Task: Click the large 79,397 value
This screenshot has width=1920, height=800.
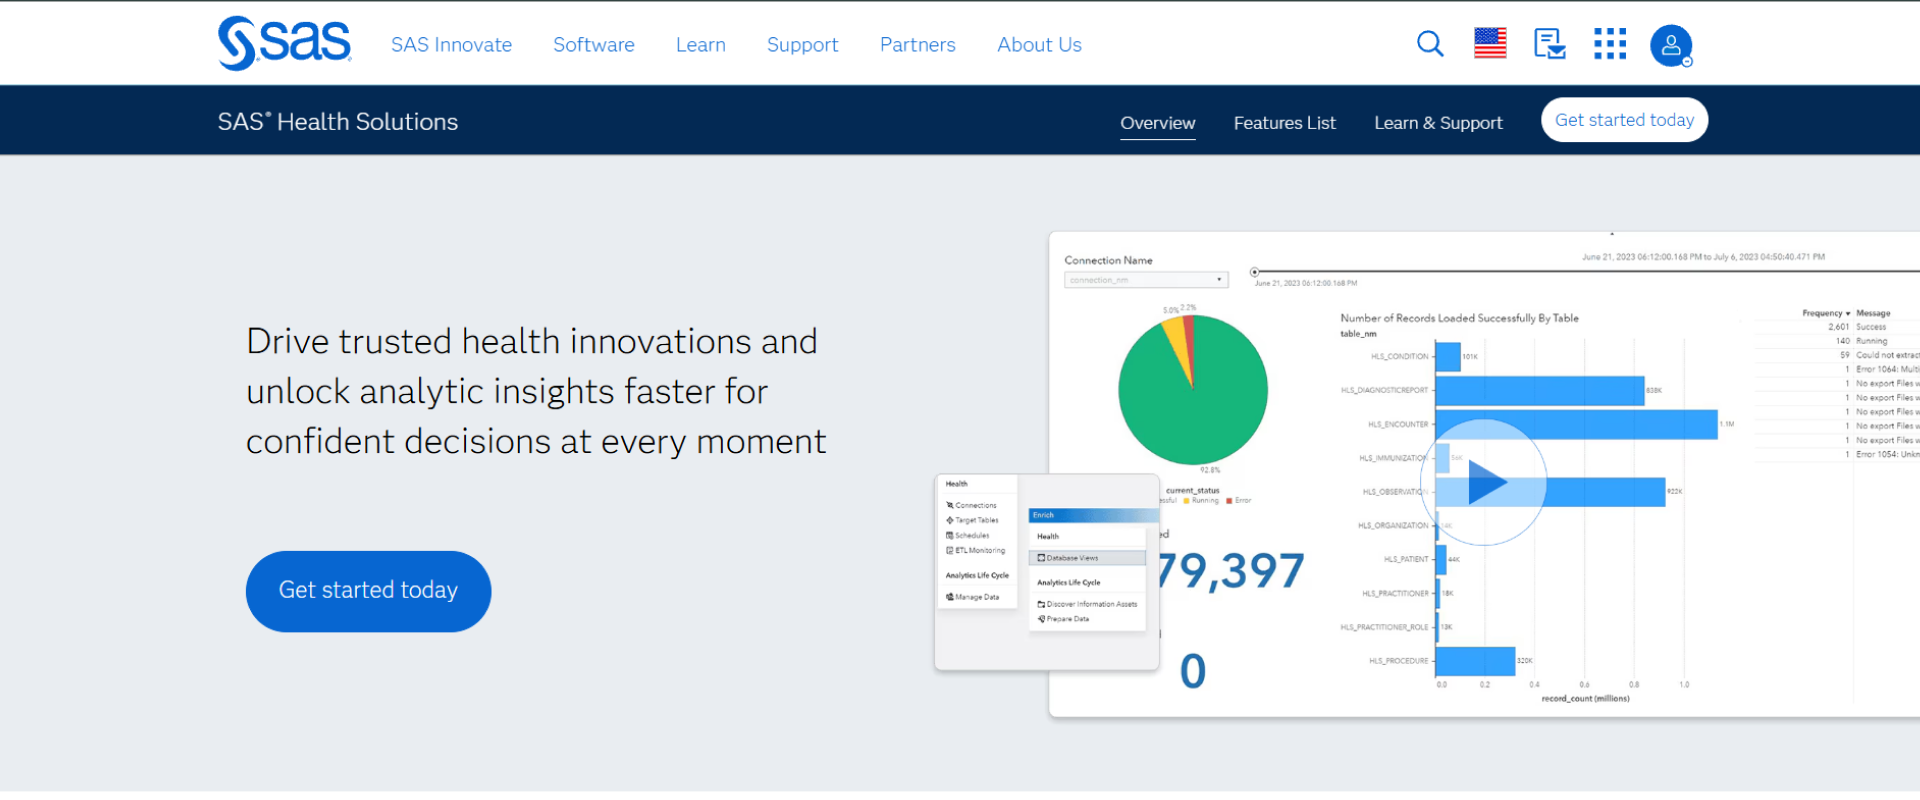Action: click(1232, 571)
